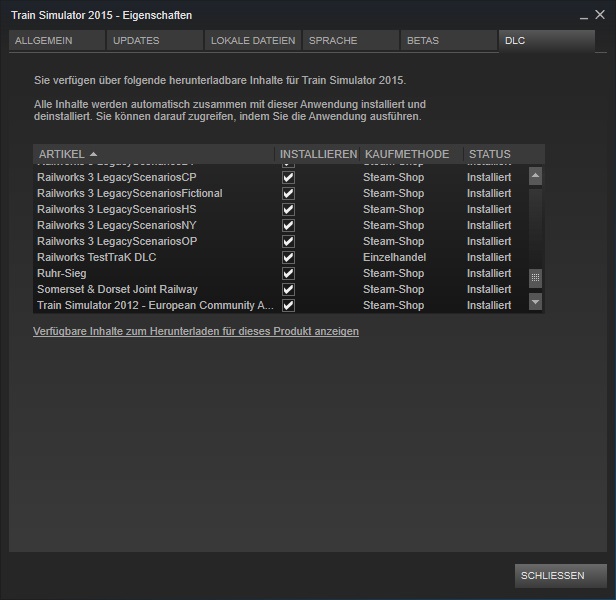Select Train Simulator 2012 European Community entry
The width and height of the screenshot is (616, 600).
click(x=280, y=305)
